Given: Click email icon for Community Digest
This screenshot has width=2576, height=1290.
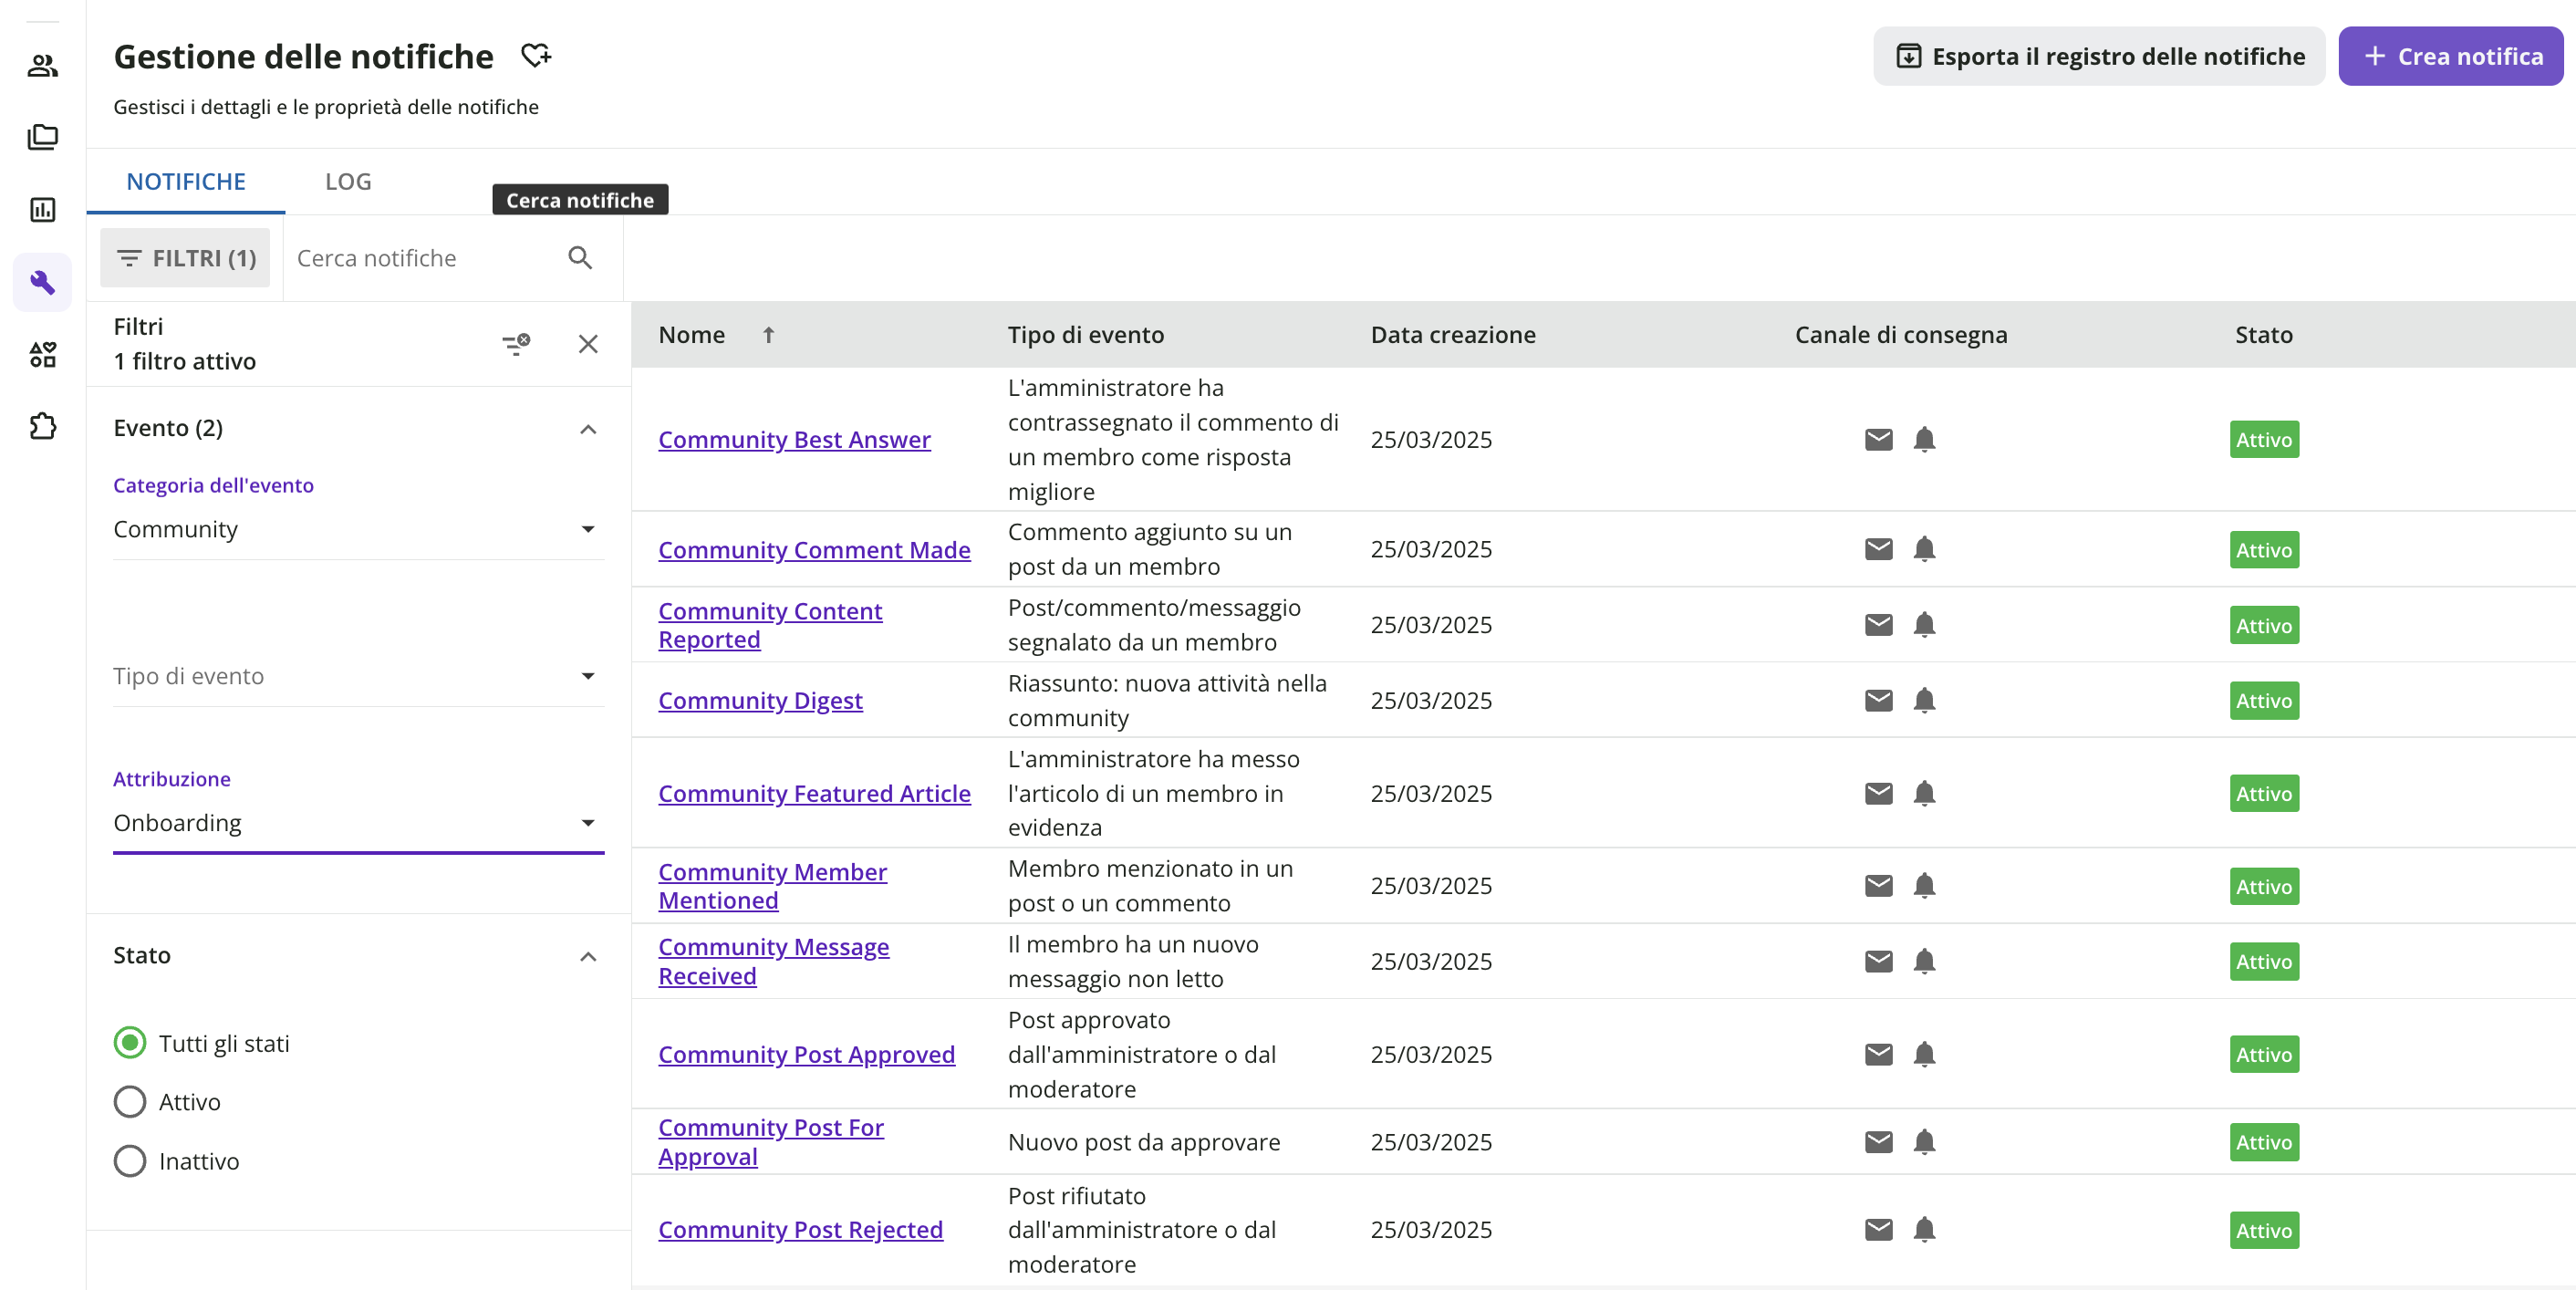Looking at the screenshot, I should point(1878,700).
